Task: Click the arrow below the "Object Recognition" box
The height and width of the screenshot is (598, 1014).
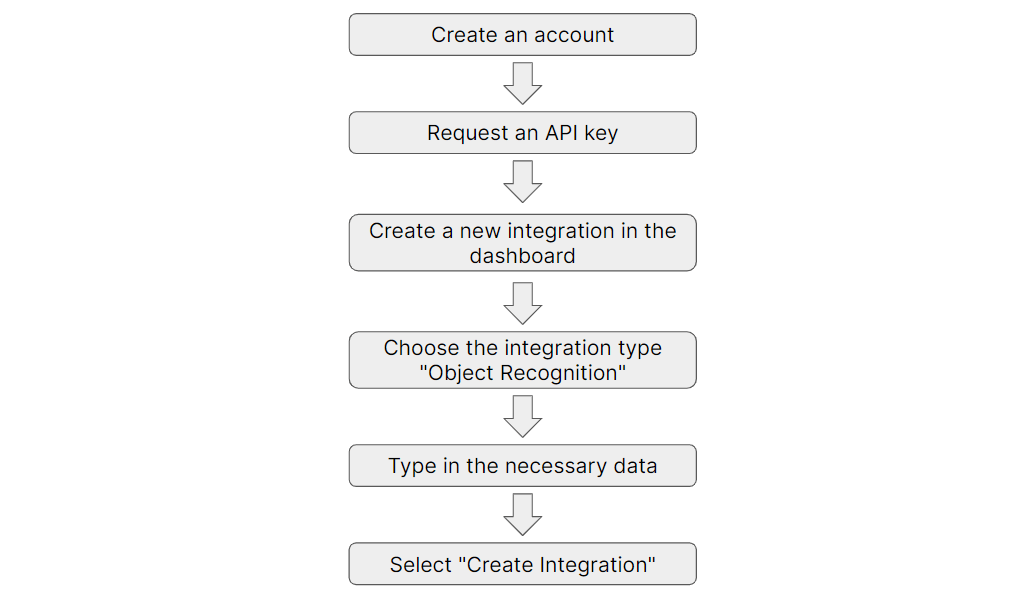Action: click(x=523, y=416)
